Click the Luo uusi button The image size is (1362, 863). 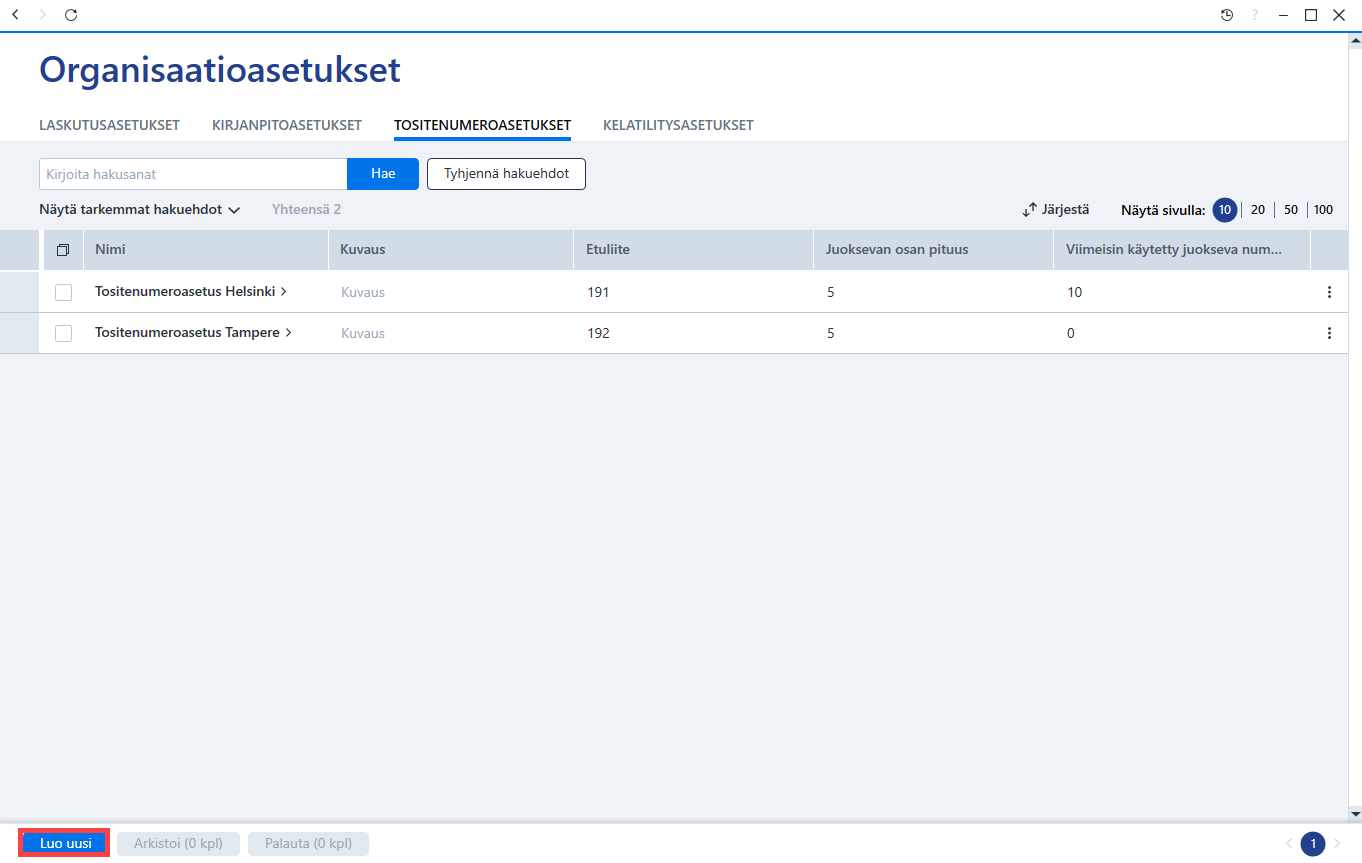coord(65,844)
